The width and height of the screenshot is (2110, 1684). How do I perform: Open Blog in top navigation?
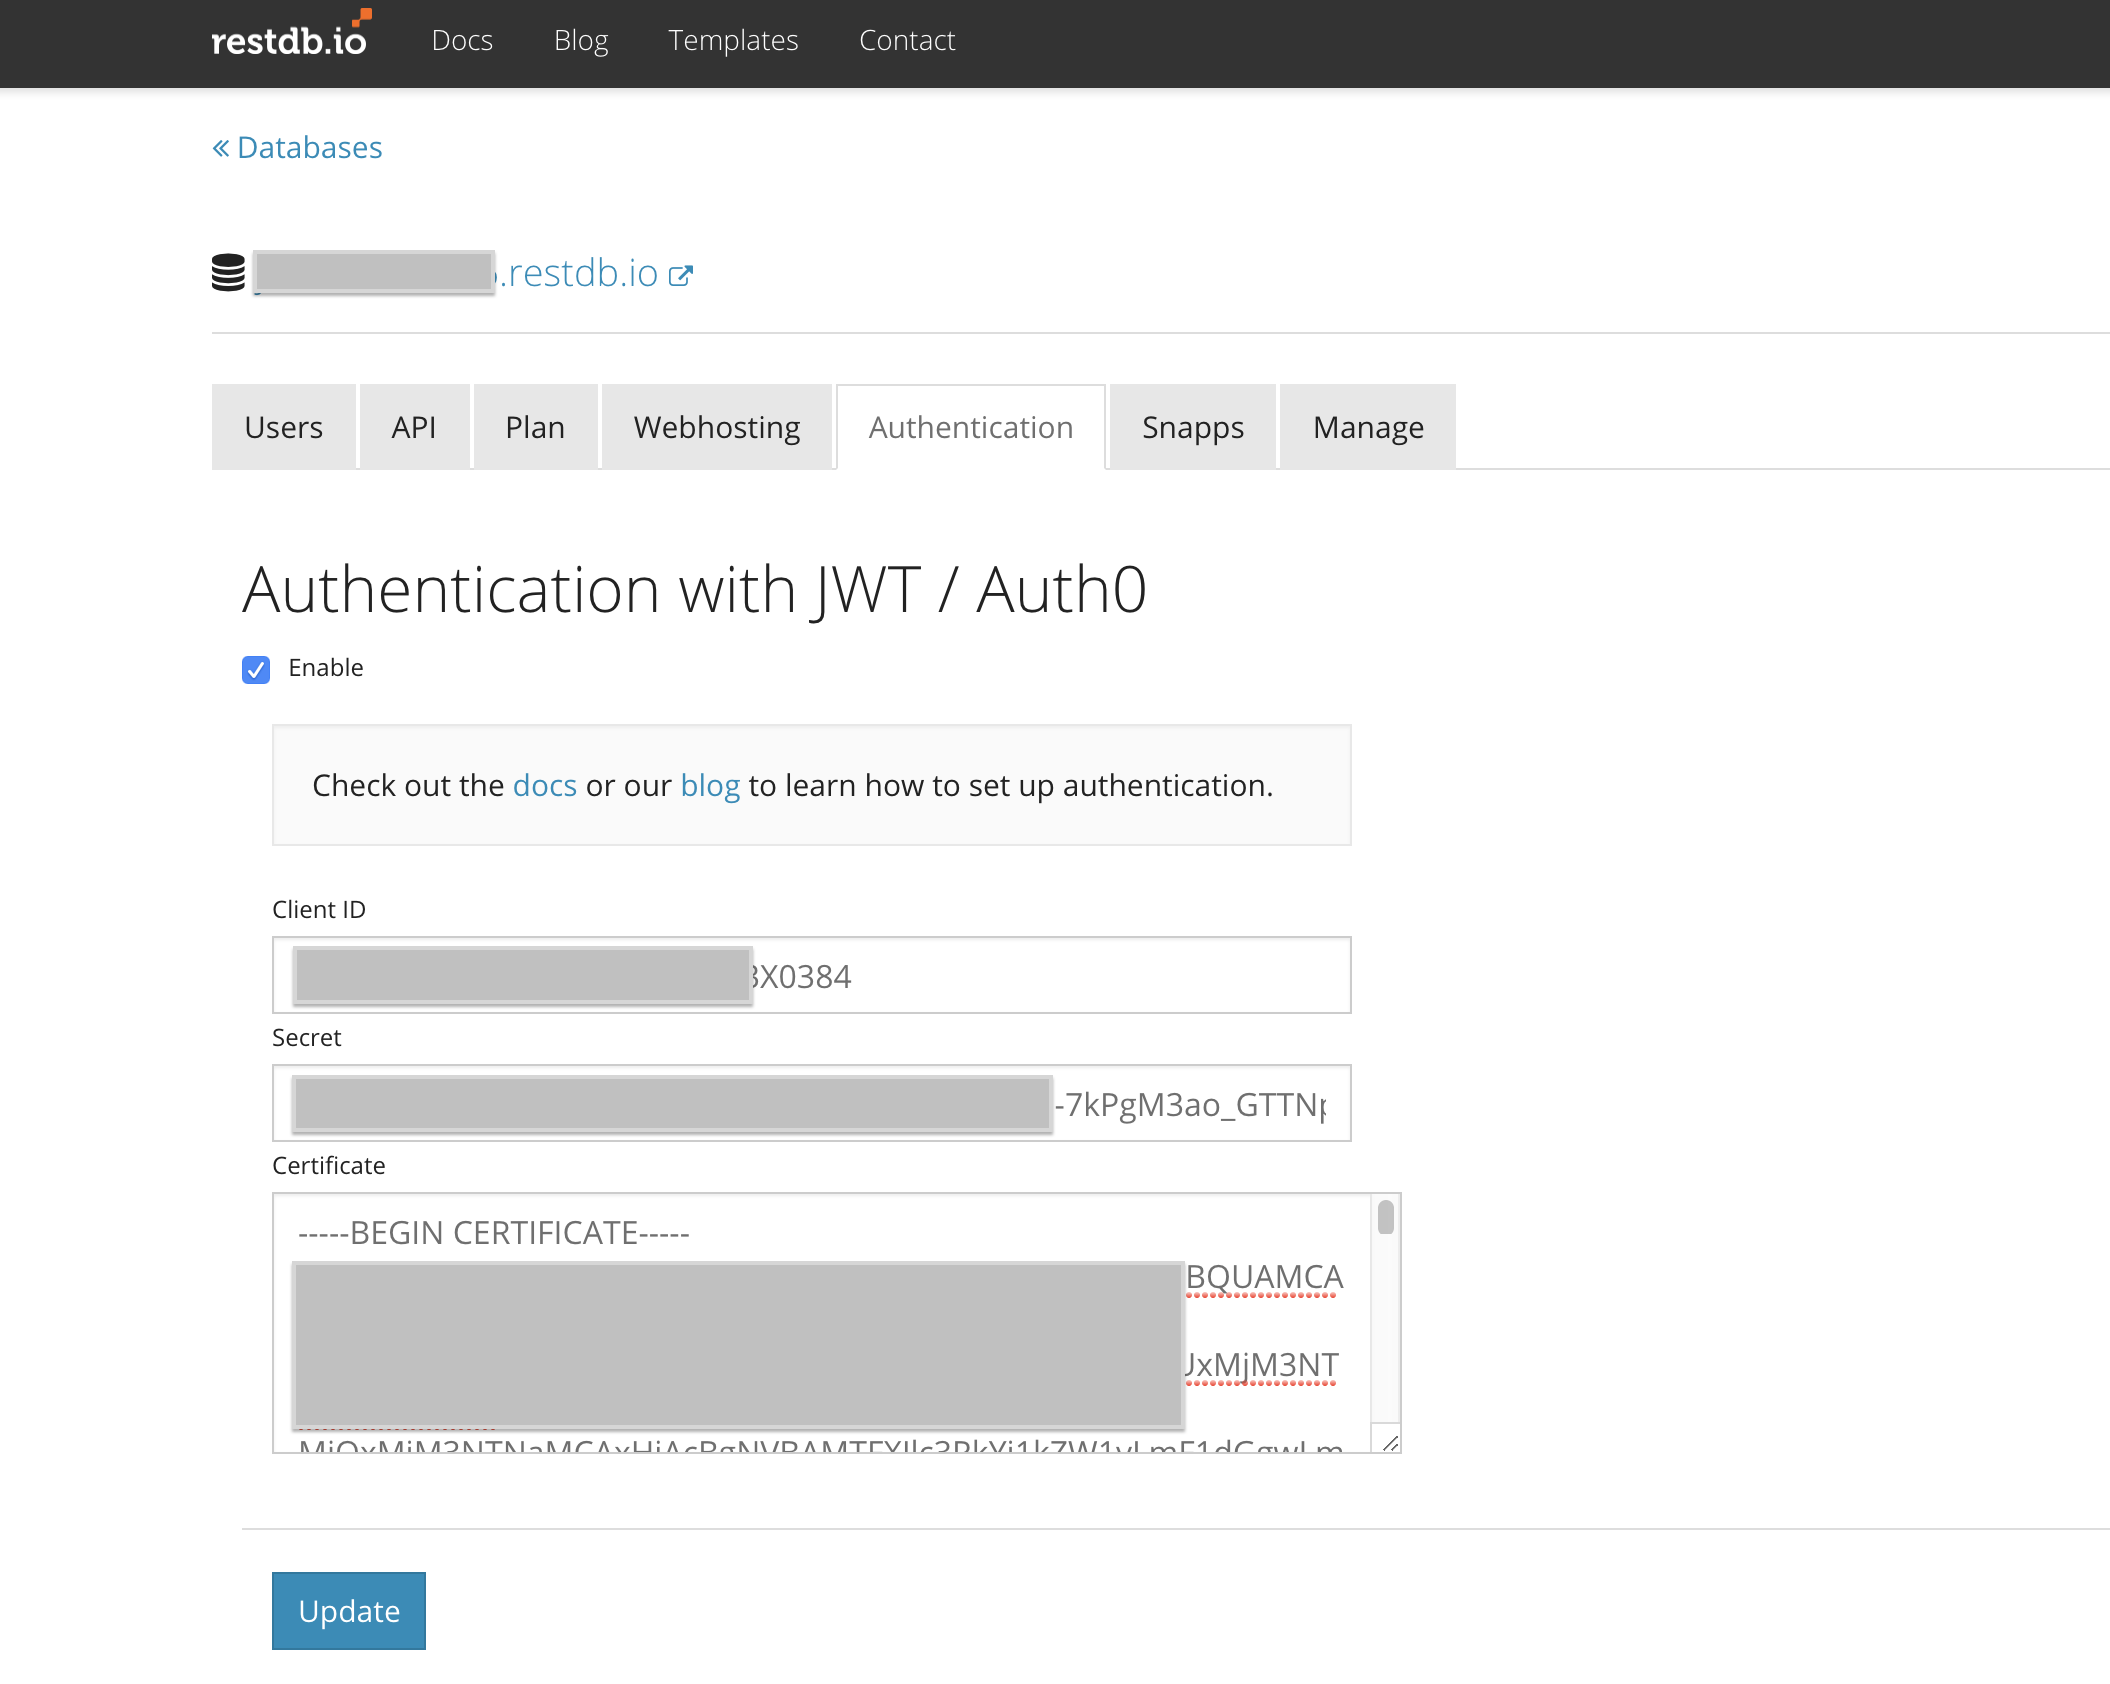(x=581, y=40)
